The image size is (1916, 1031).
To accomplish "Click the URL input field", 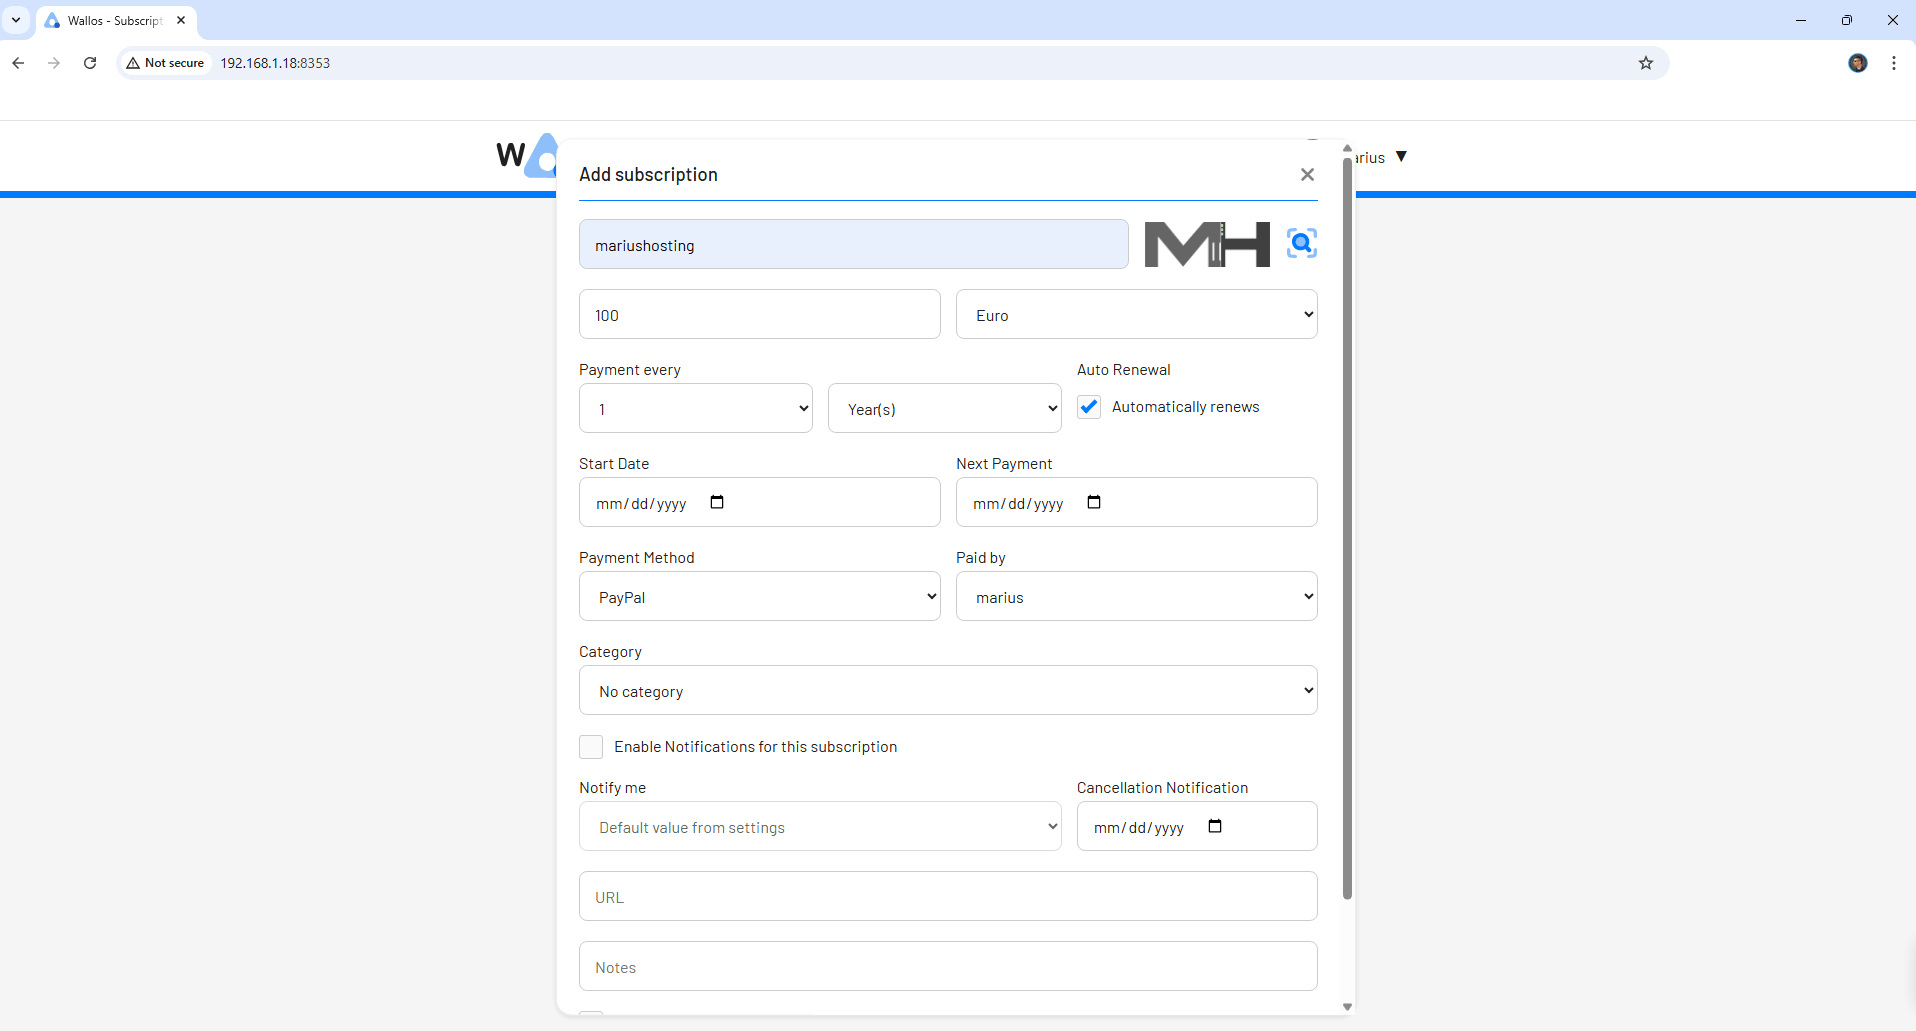I will 947,897.
